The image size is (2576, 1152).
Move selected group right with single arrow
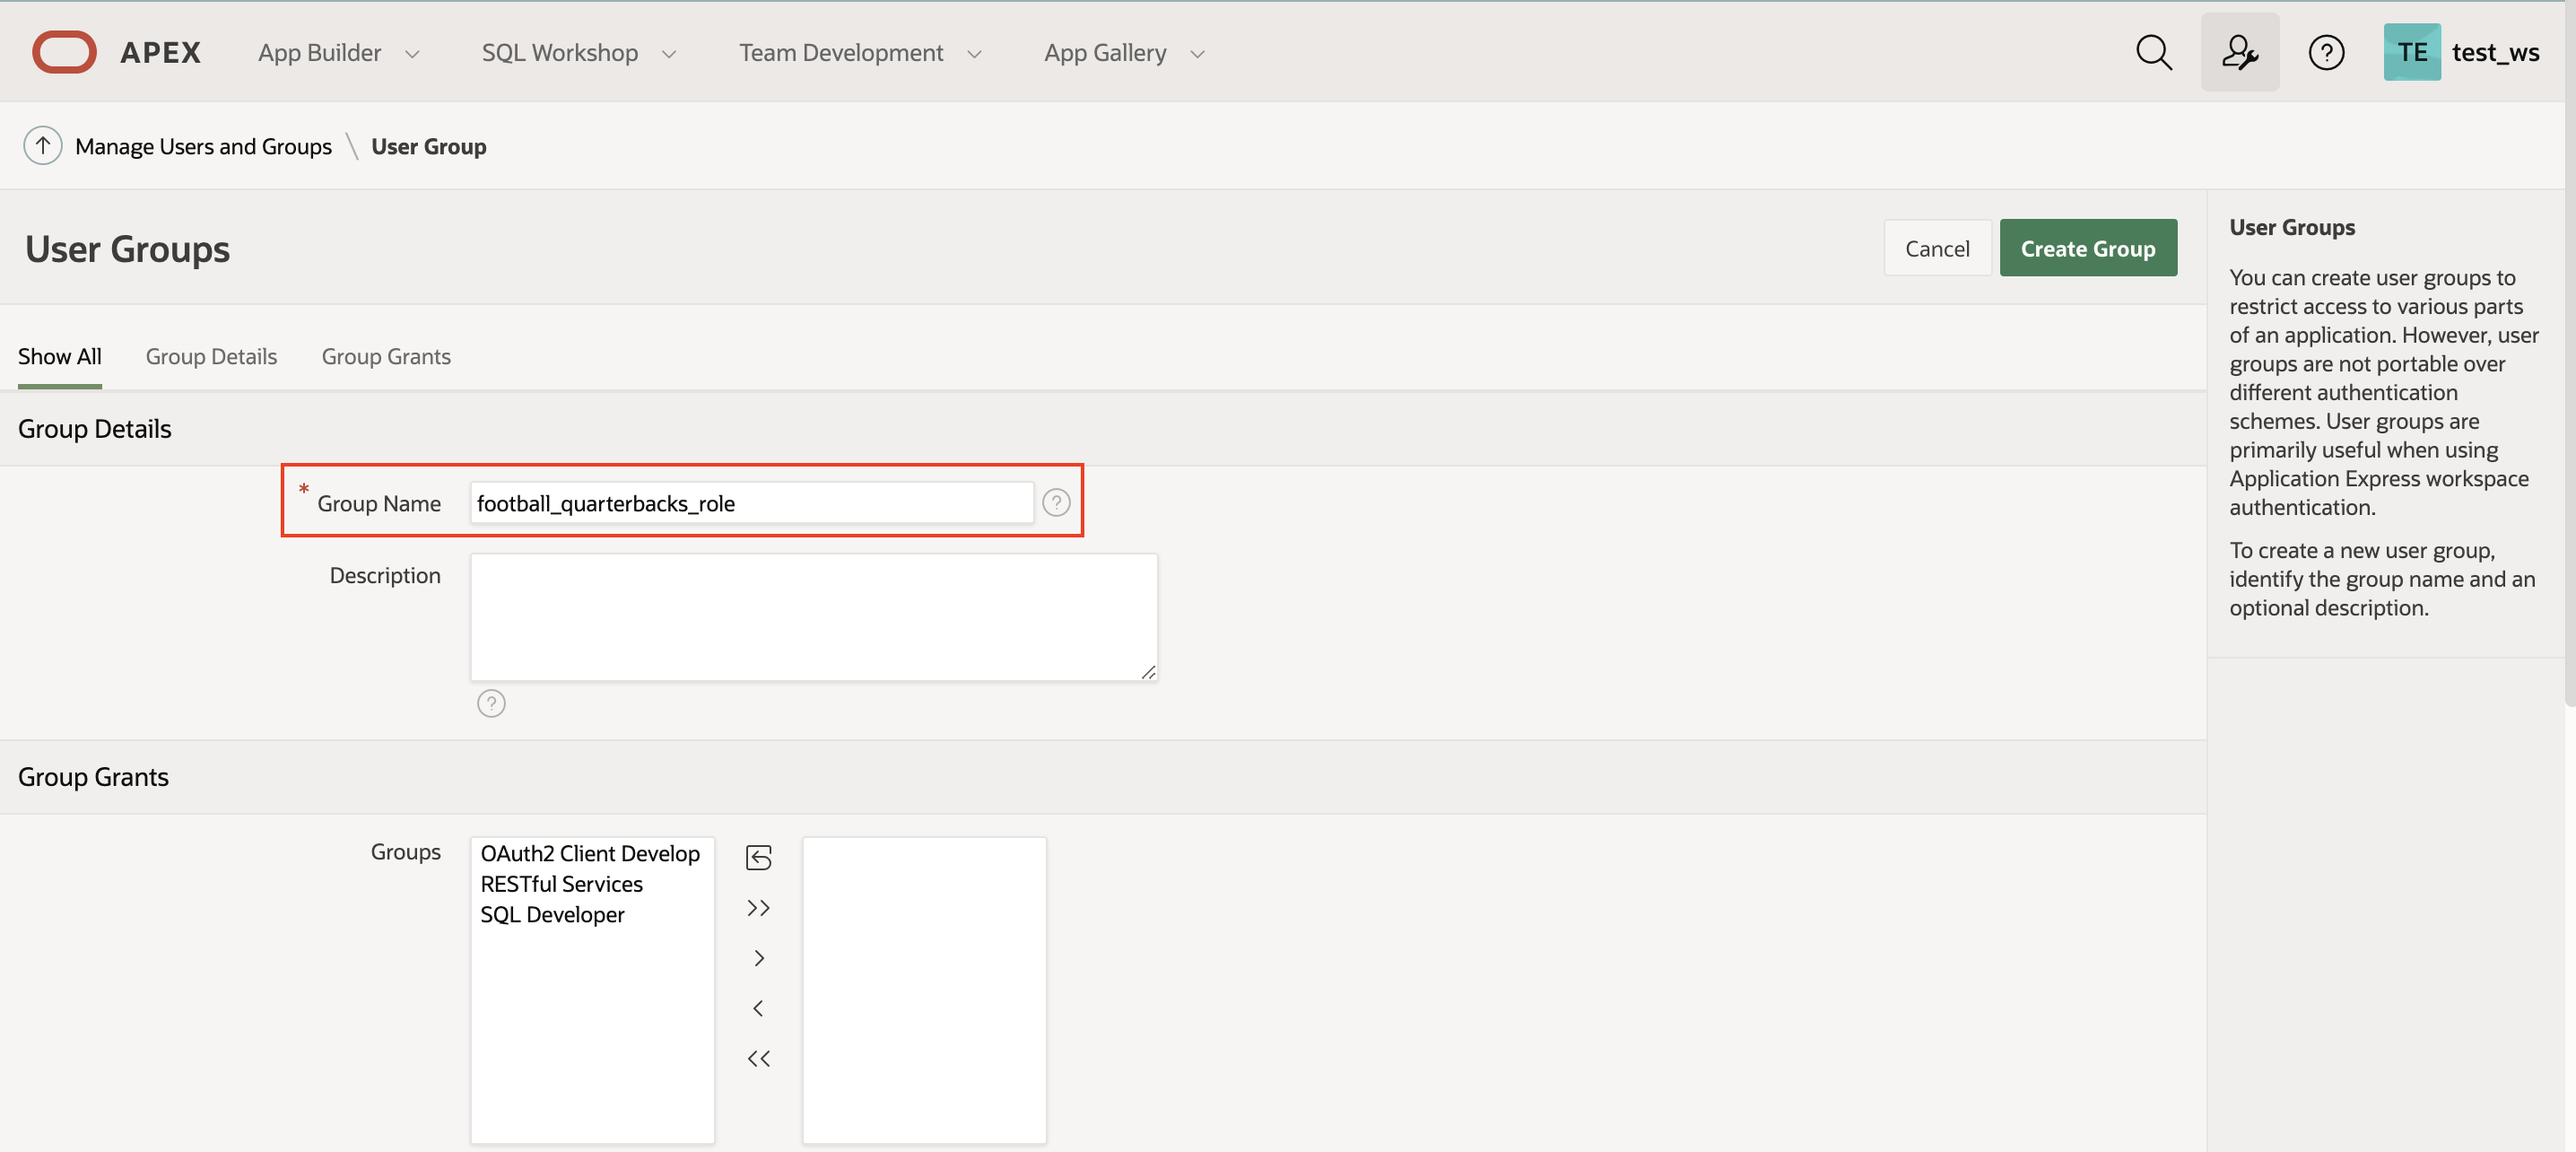(758, 957)
